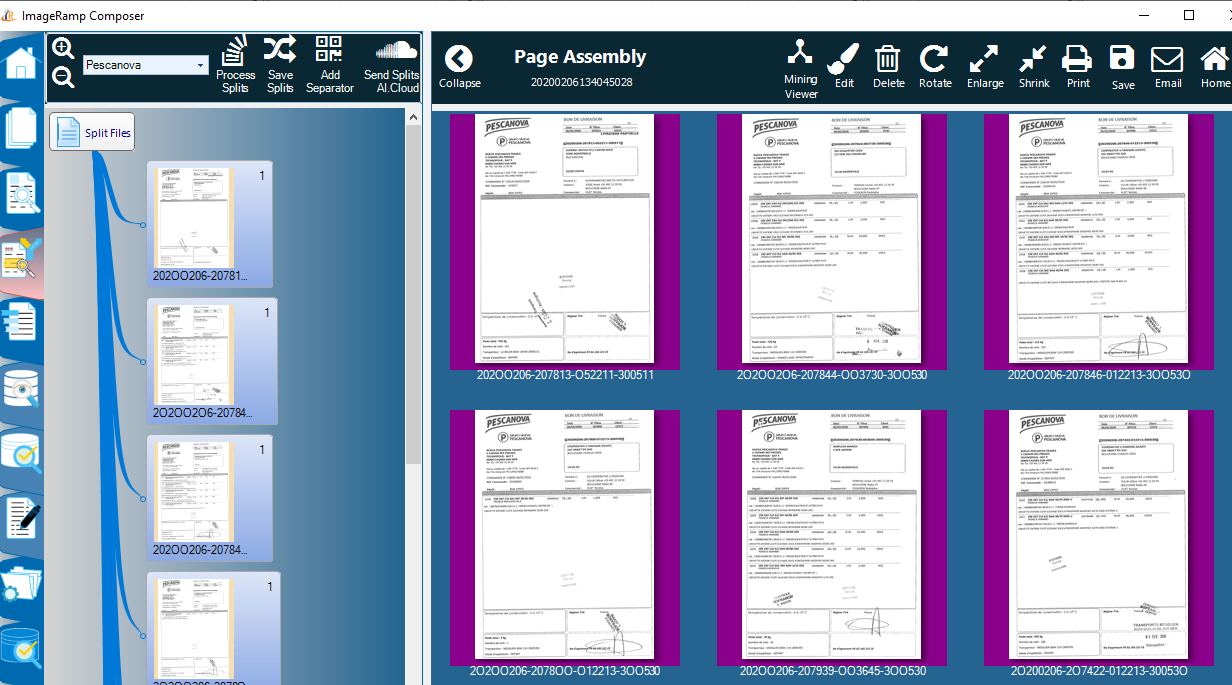Open the database with magnifier-check sidebar icon
This screenshot has width=1232, height=685.
22,452
